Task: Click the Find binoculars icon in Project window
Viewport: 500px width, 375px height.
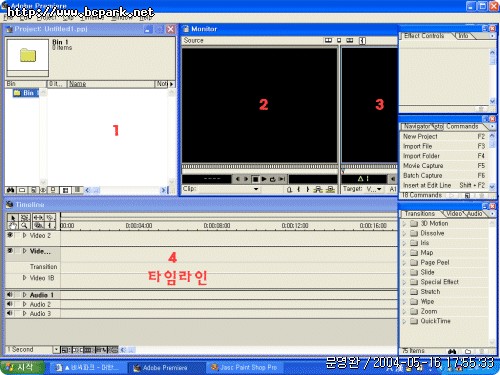Action: [x=10, y=190]
